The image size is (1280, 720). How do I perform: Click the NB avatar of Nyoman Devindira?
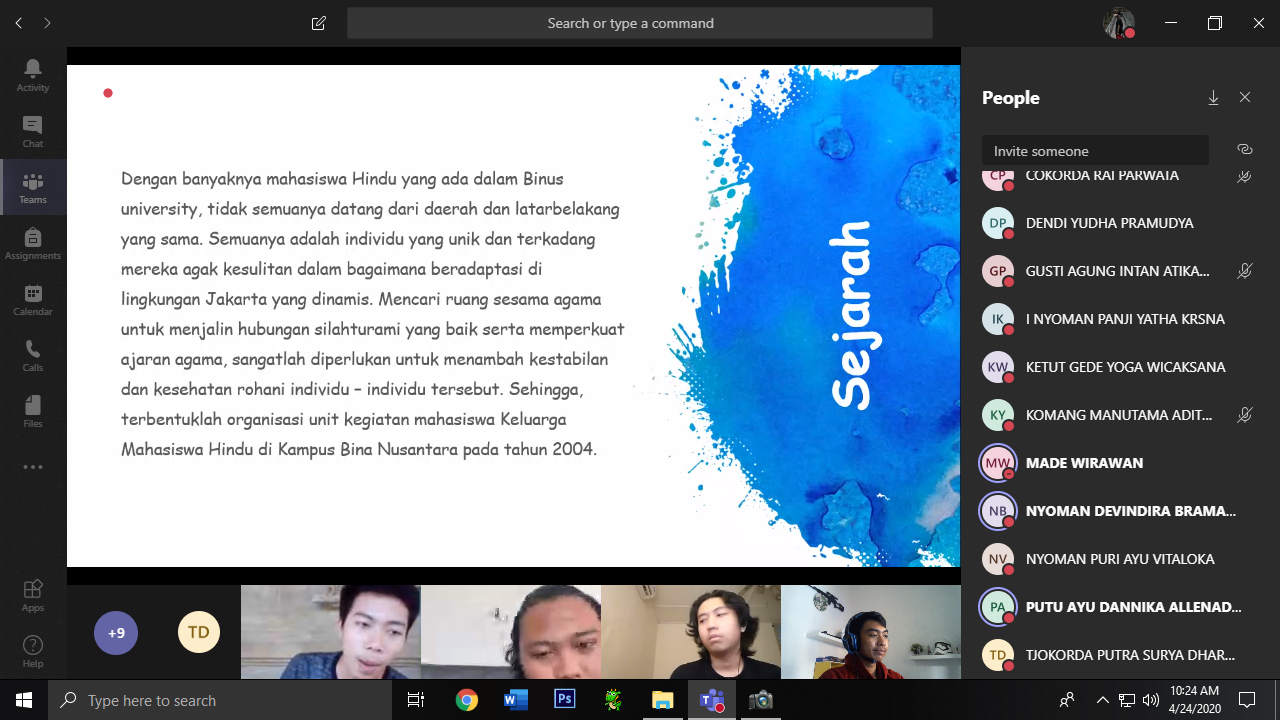pos(998,511)
